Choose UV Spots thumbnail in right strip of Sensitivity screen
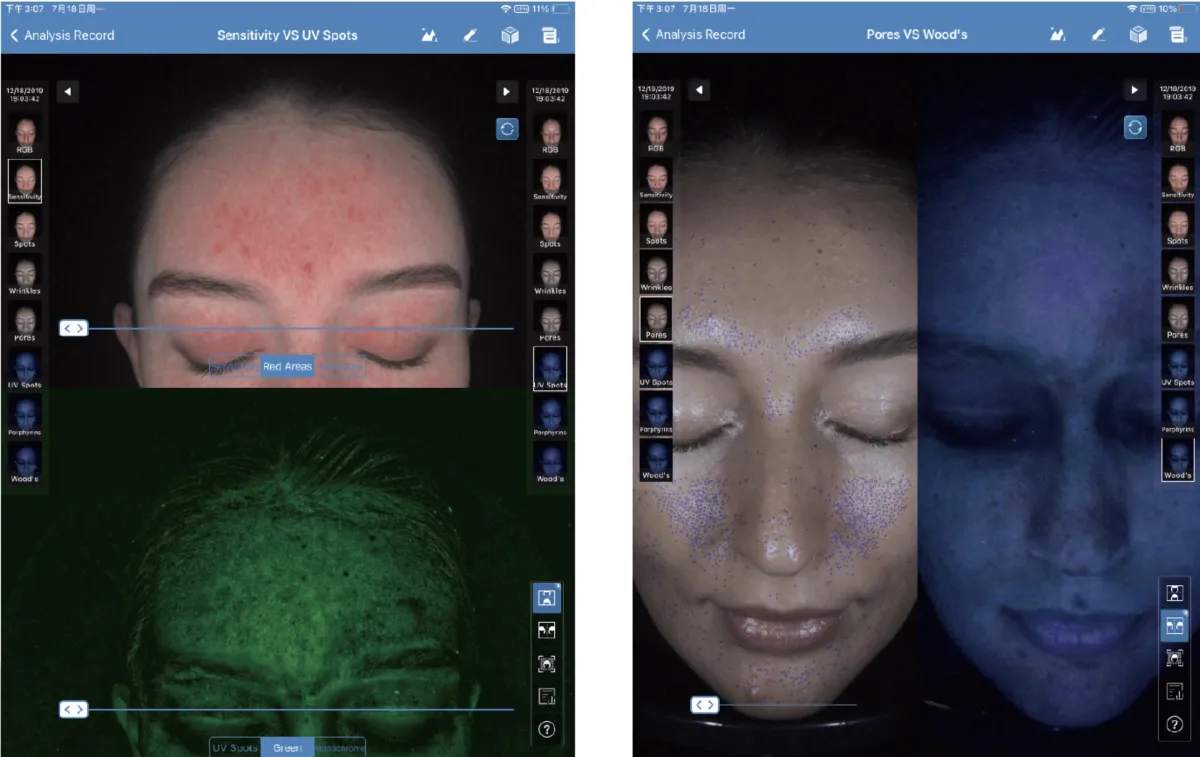This screenshot has width=1200, height=757. pos(550,369)
